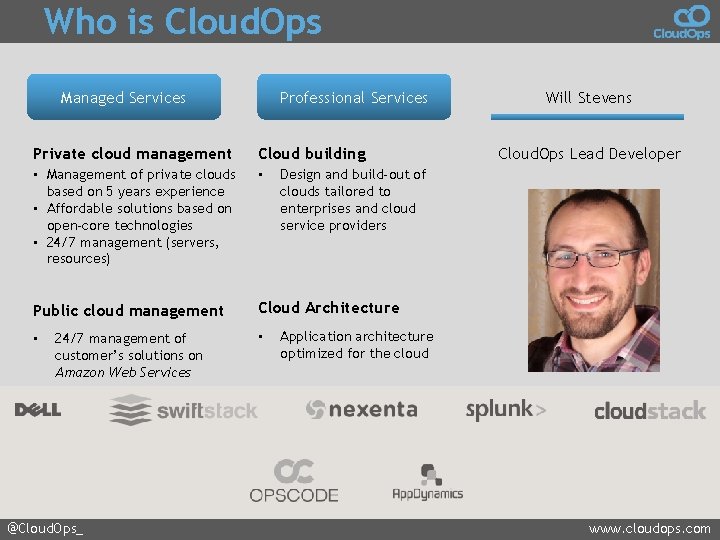The width and height of the screenshot is (720, 540).
Task: Click the Nexenta logo
Action: [x=361, y=409]
